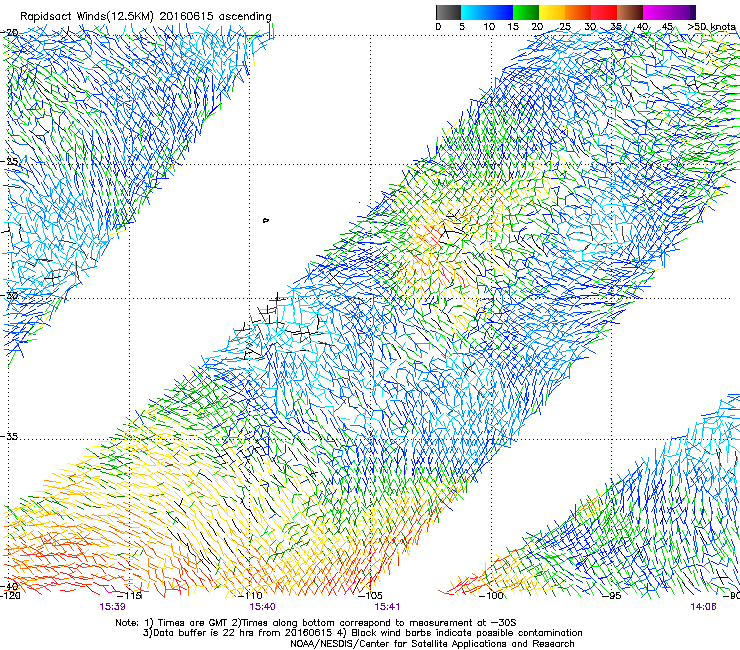Click the small island outline in map gap

[266, 220]
